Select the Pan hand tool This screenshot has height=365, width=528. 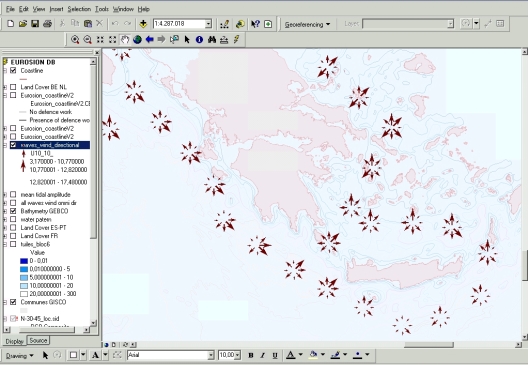coord(125,40)
